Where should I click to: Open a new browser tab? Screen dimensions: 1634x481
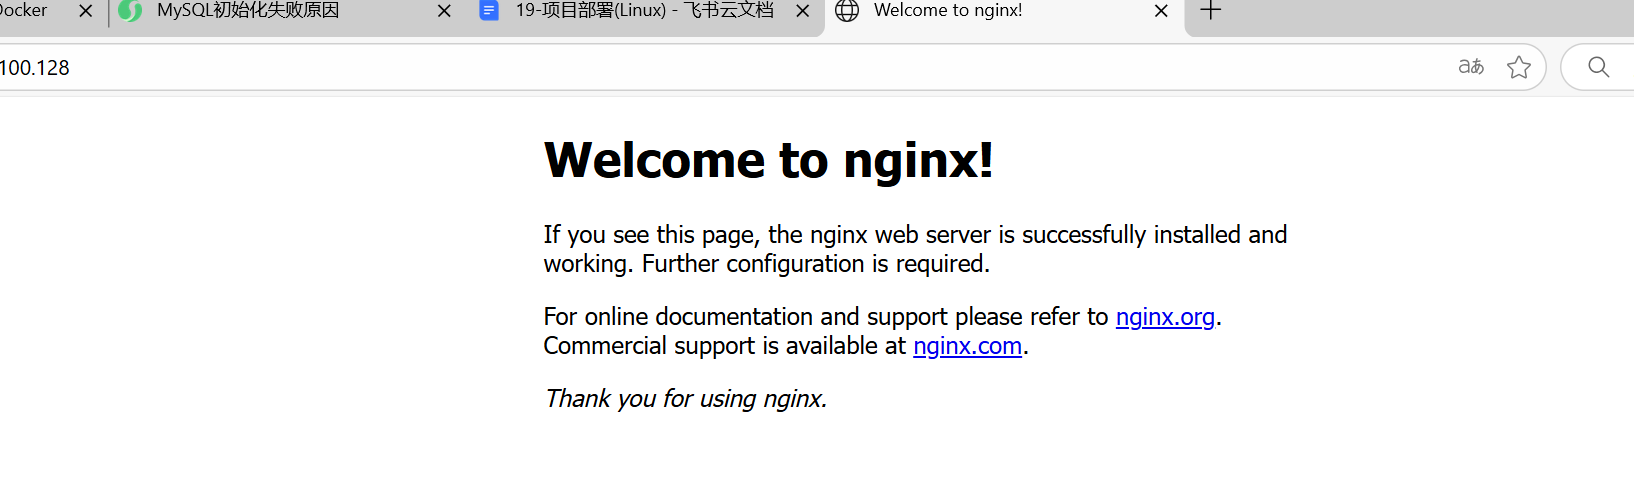(1211, 11)
